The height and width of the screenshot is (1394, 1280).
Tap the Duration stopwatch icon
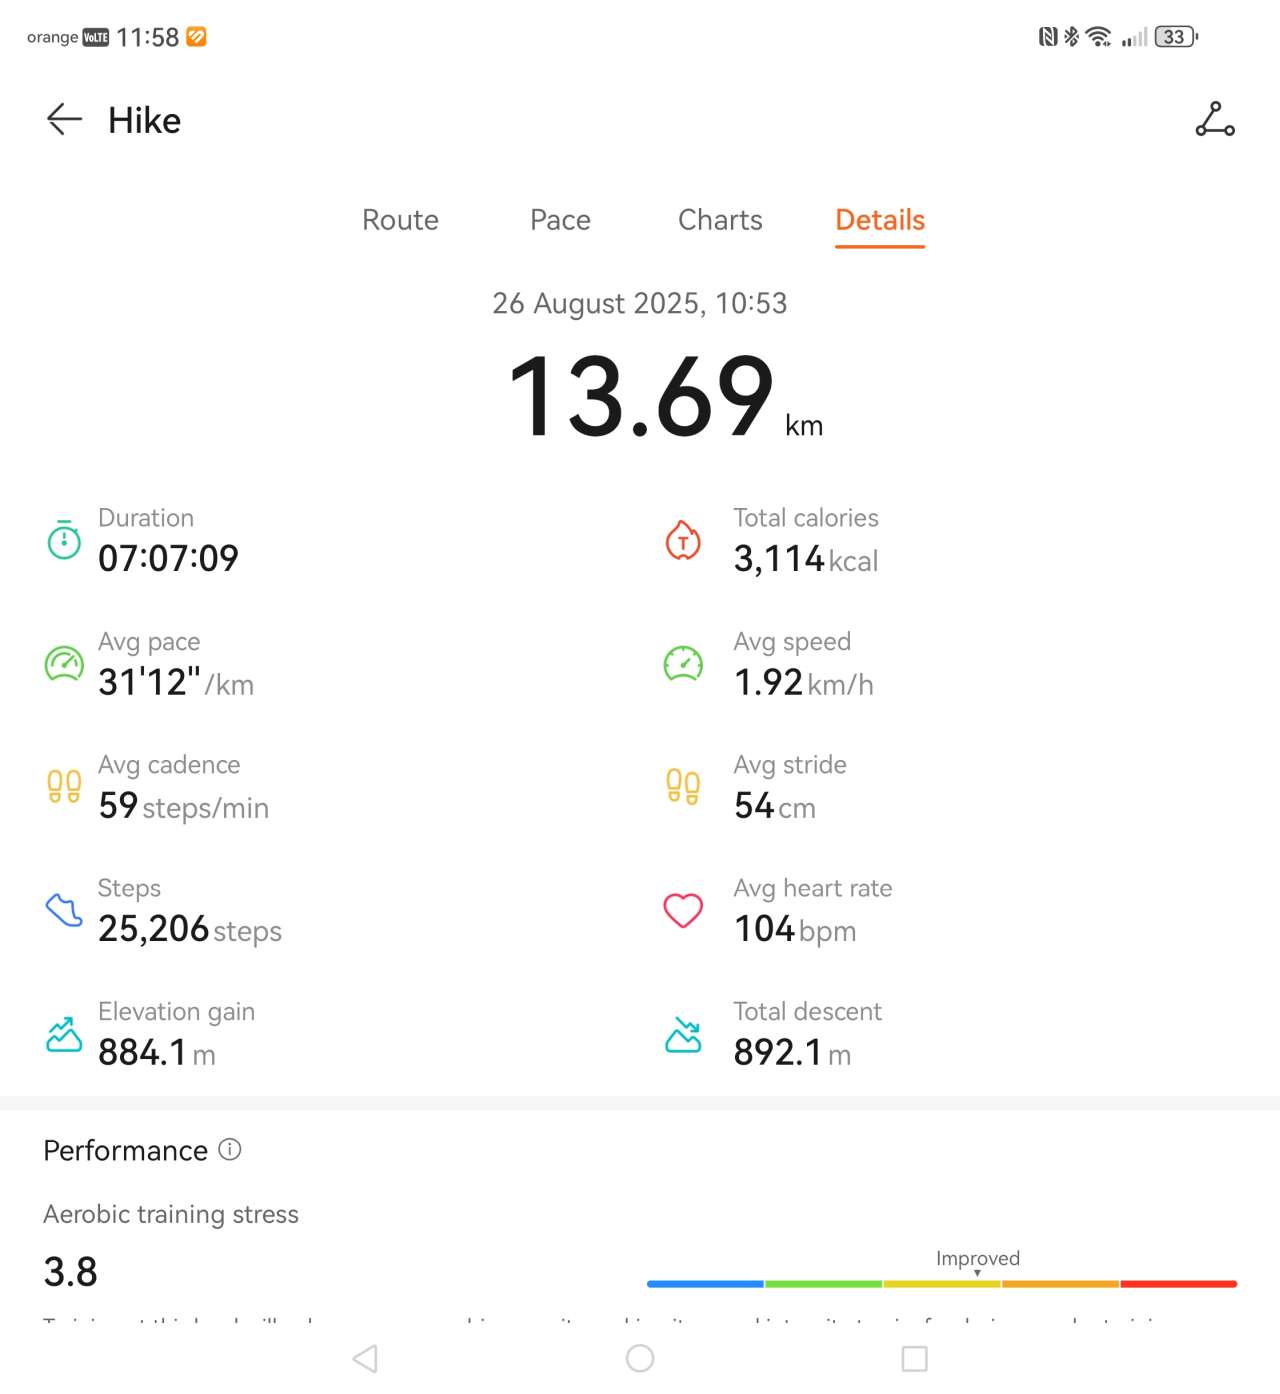(x=65, y=540)
